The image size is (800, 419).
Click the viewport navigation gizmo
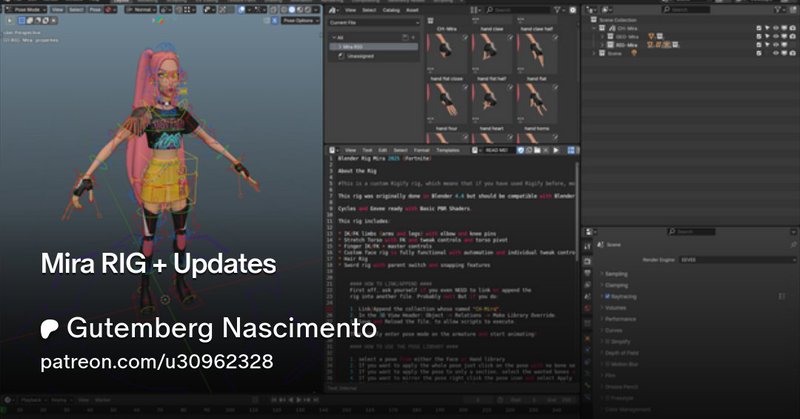[160, 20]
